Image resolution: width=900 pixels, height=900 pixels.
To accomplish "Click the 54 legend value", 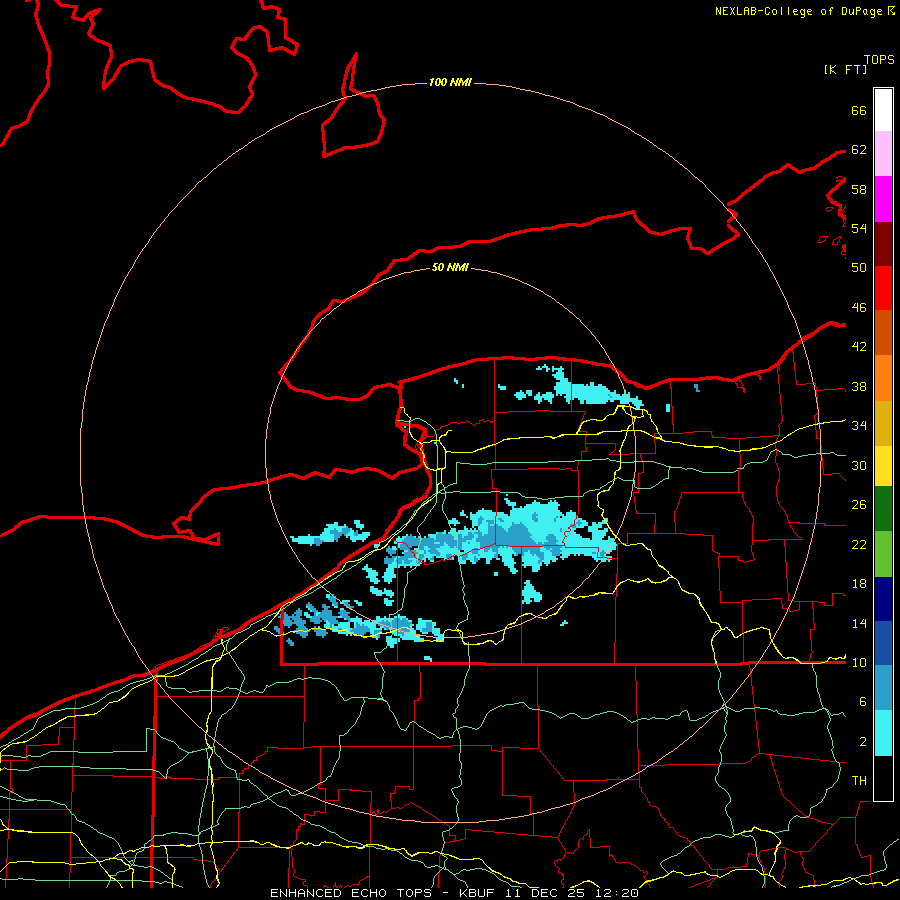I will [x=859, y=228].
